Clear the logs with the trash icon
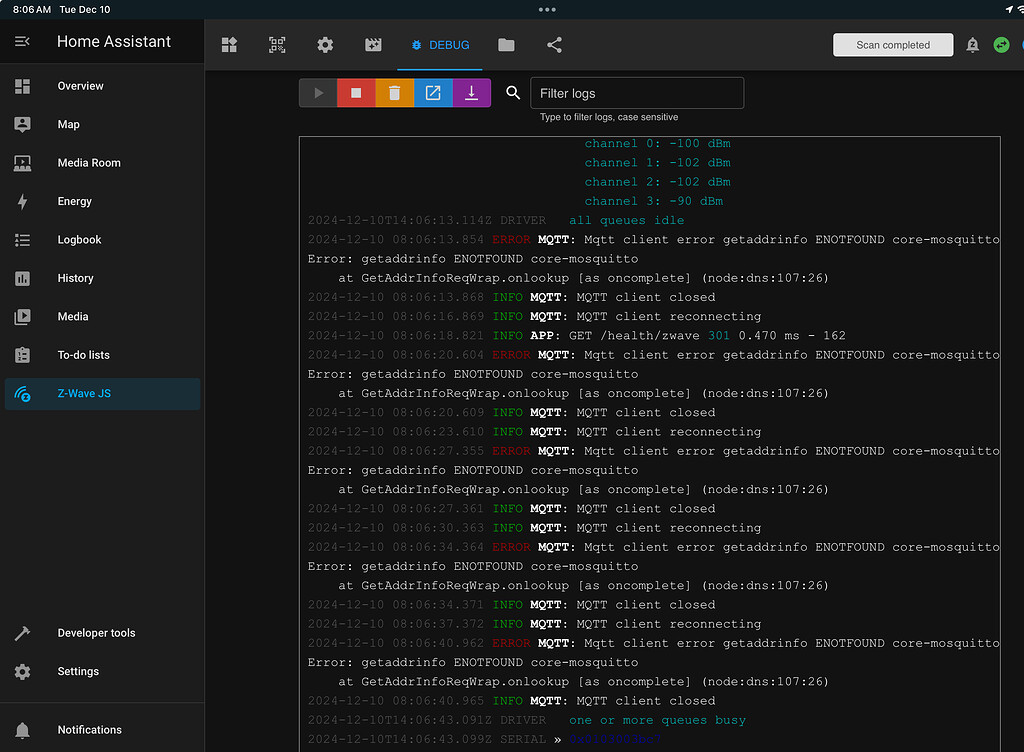The height and width of the screenshot is (752, 1024). [x=394, y=92]
